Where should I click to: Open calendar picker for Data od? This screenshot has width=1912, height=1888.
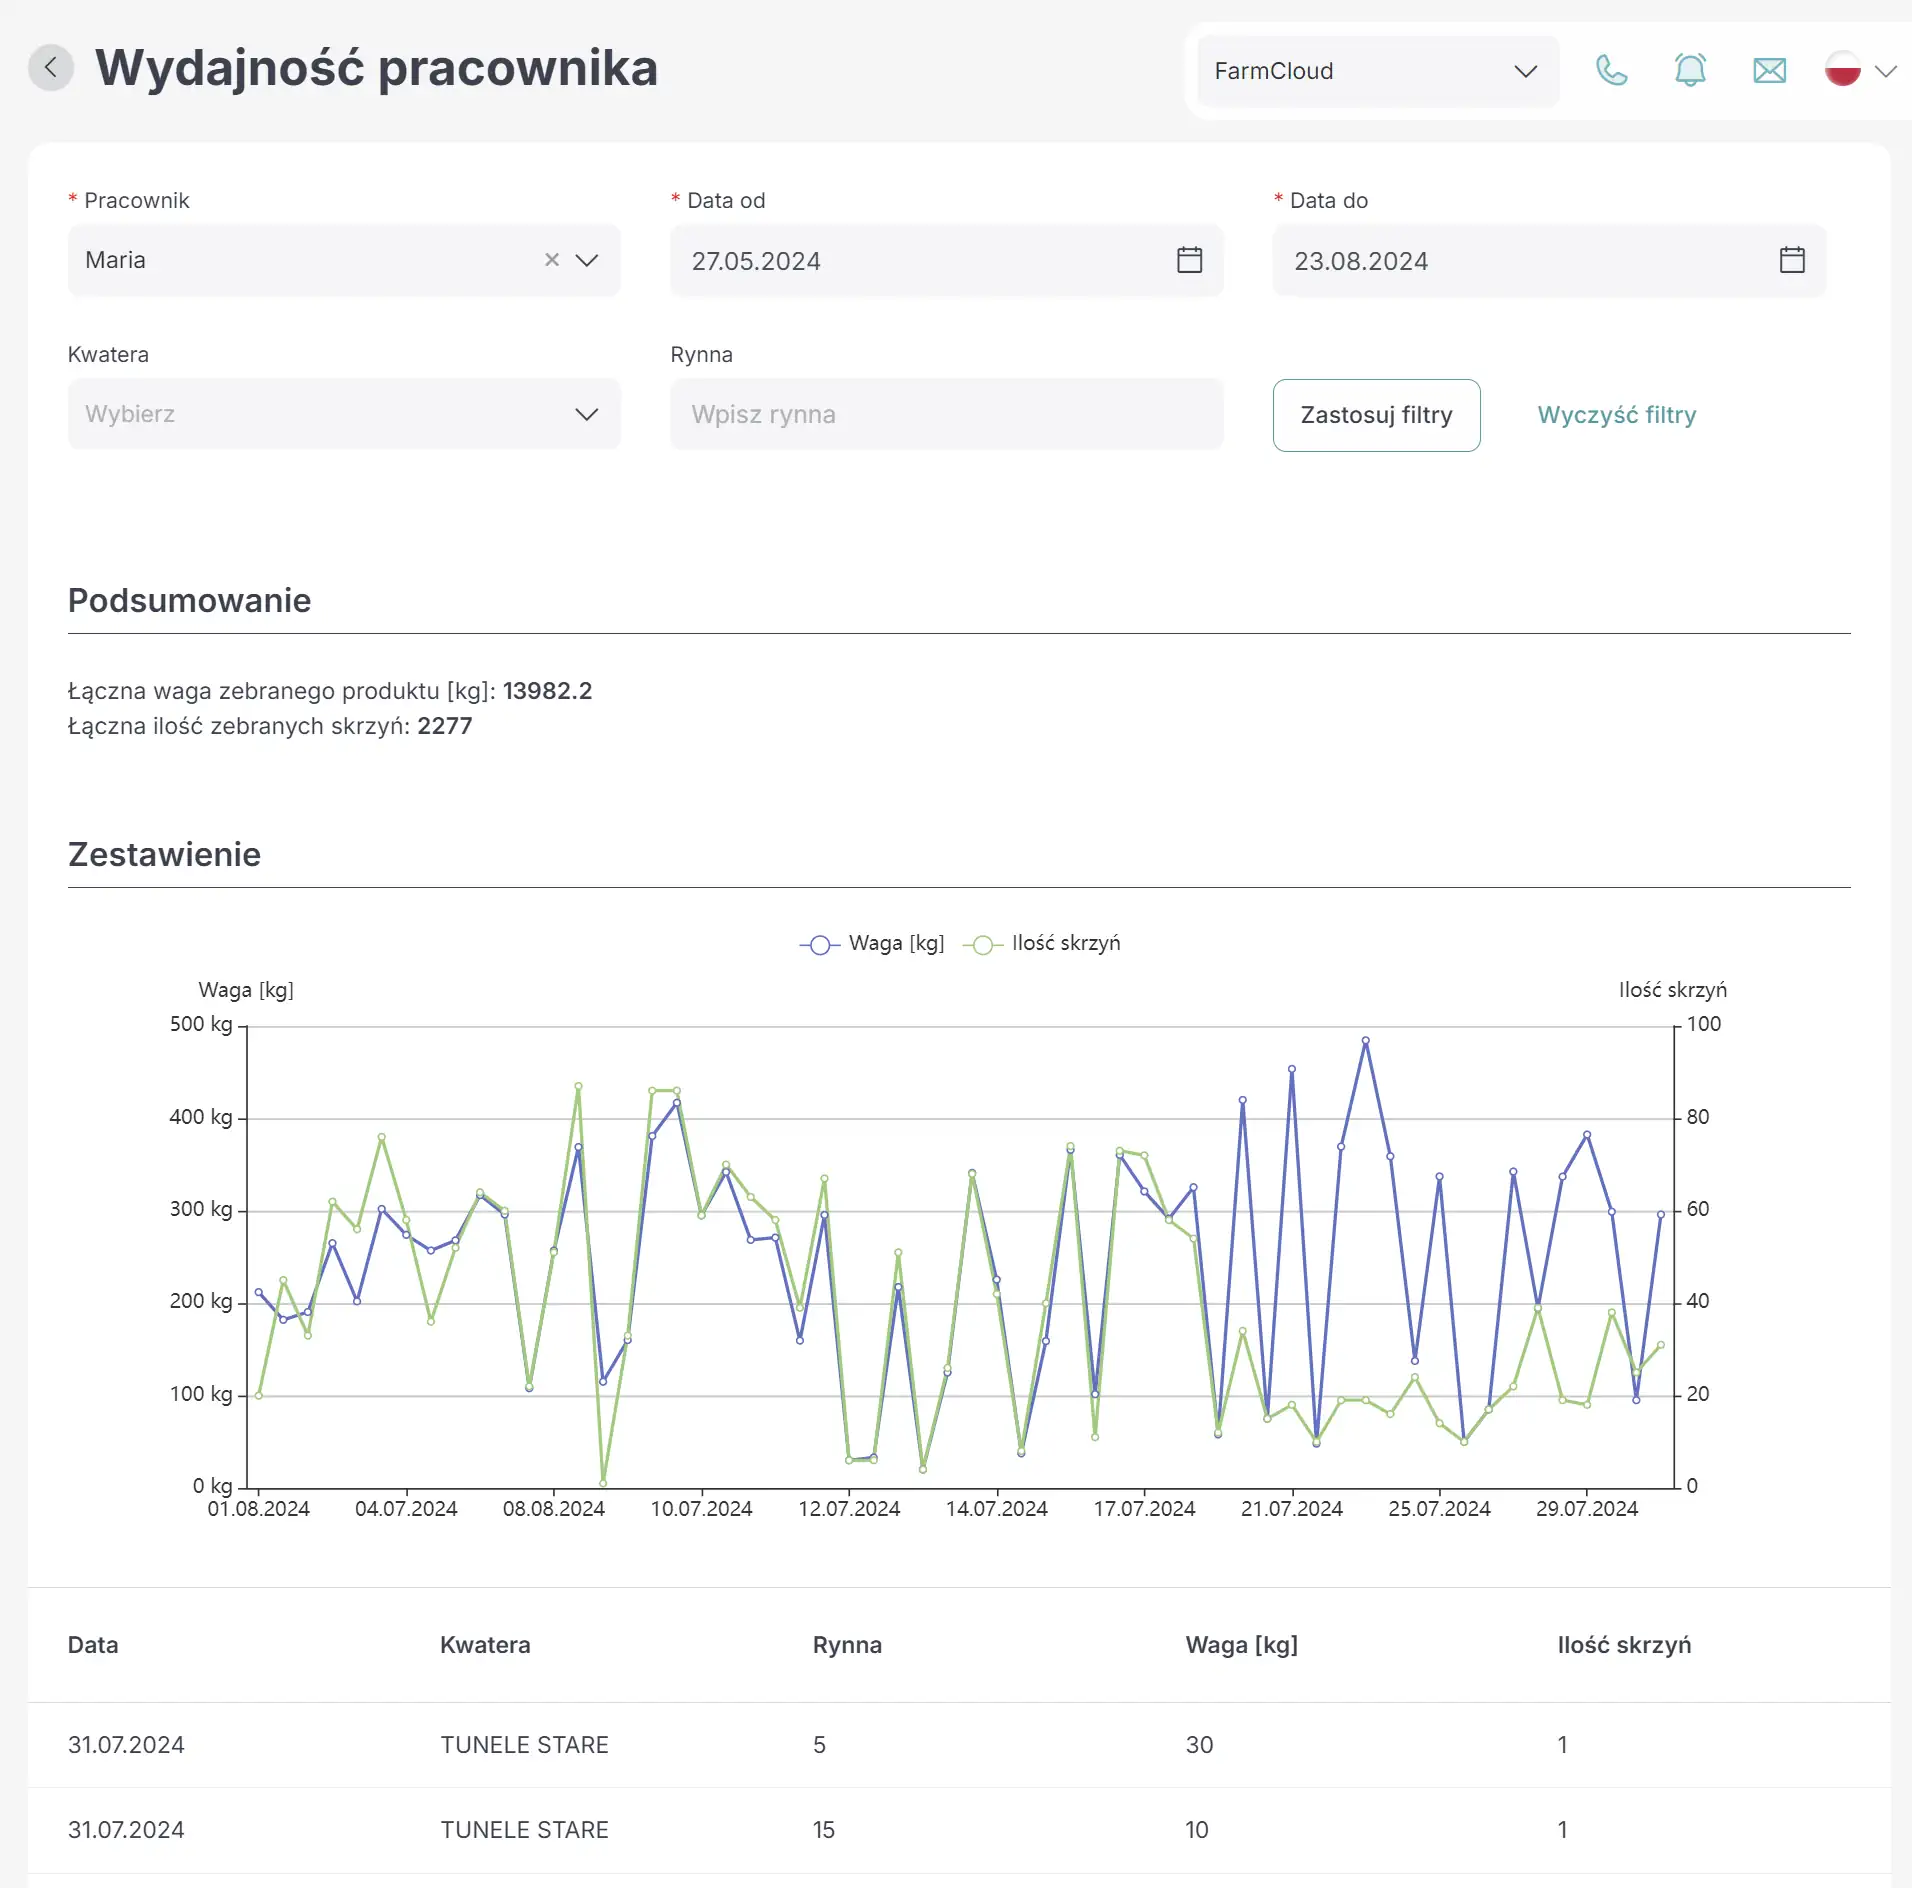pyautogui.click(x=1189, y=260)
